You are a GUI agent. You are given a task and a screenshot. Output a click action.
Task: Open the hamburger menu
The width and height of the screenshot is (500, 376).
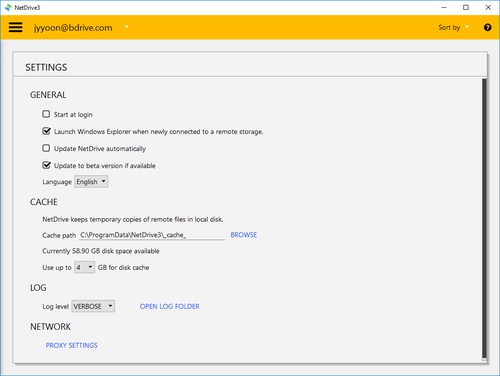pyautogui.click(x=15, y=27)
